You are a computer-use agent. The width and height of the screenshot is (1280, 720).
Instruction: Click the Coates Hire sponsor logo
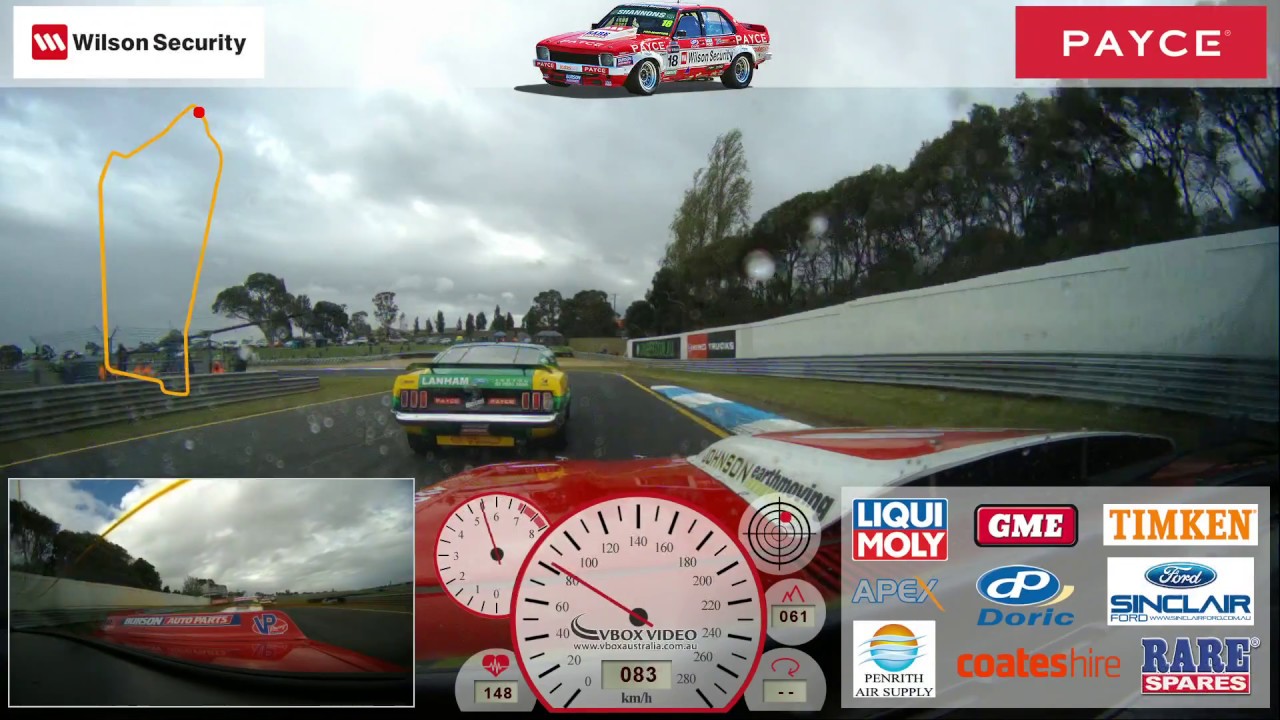pos(1038,664)
